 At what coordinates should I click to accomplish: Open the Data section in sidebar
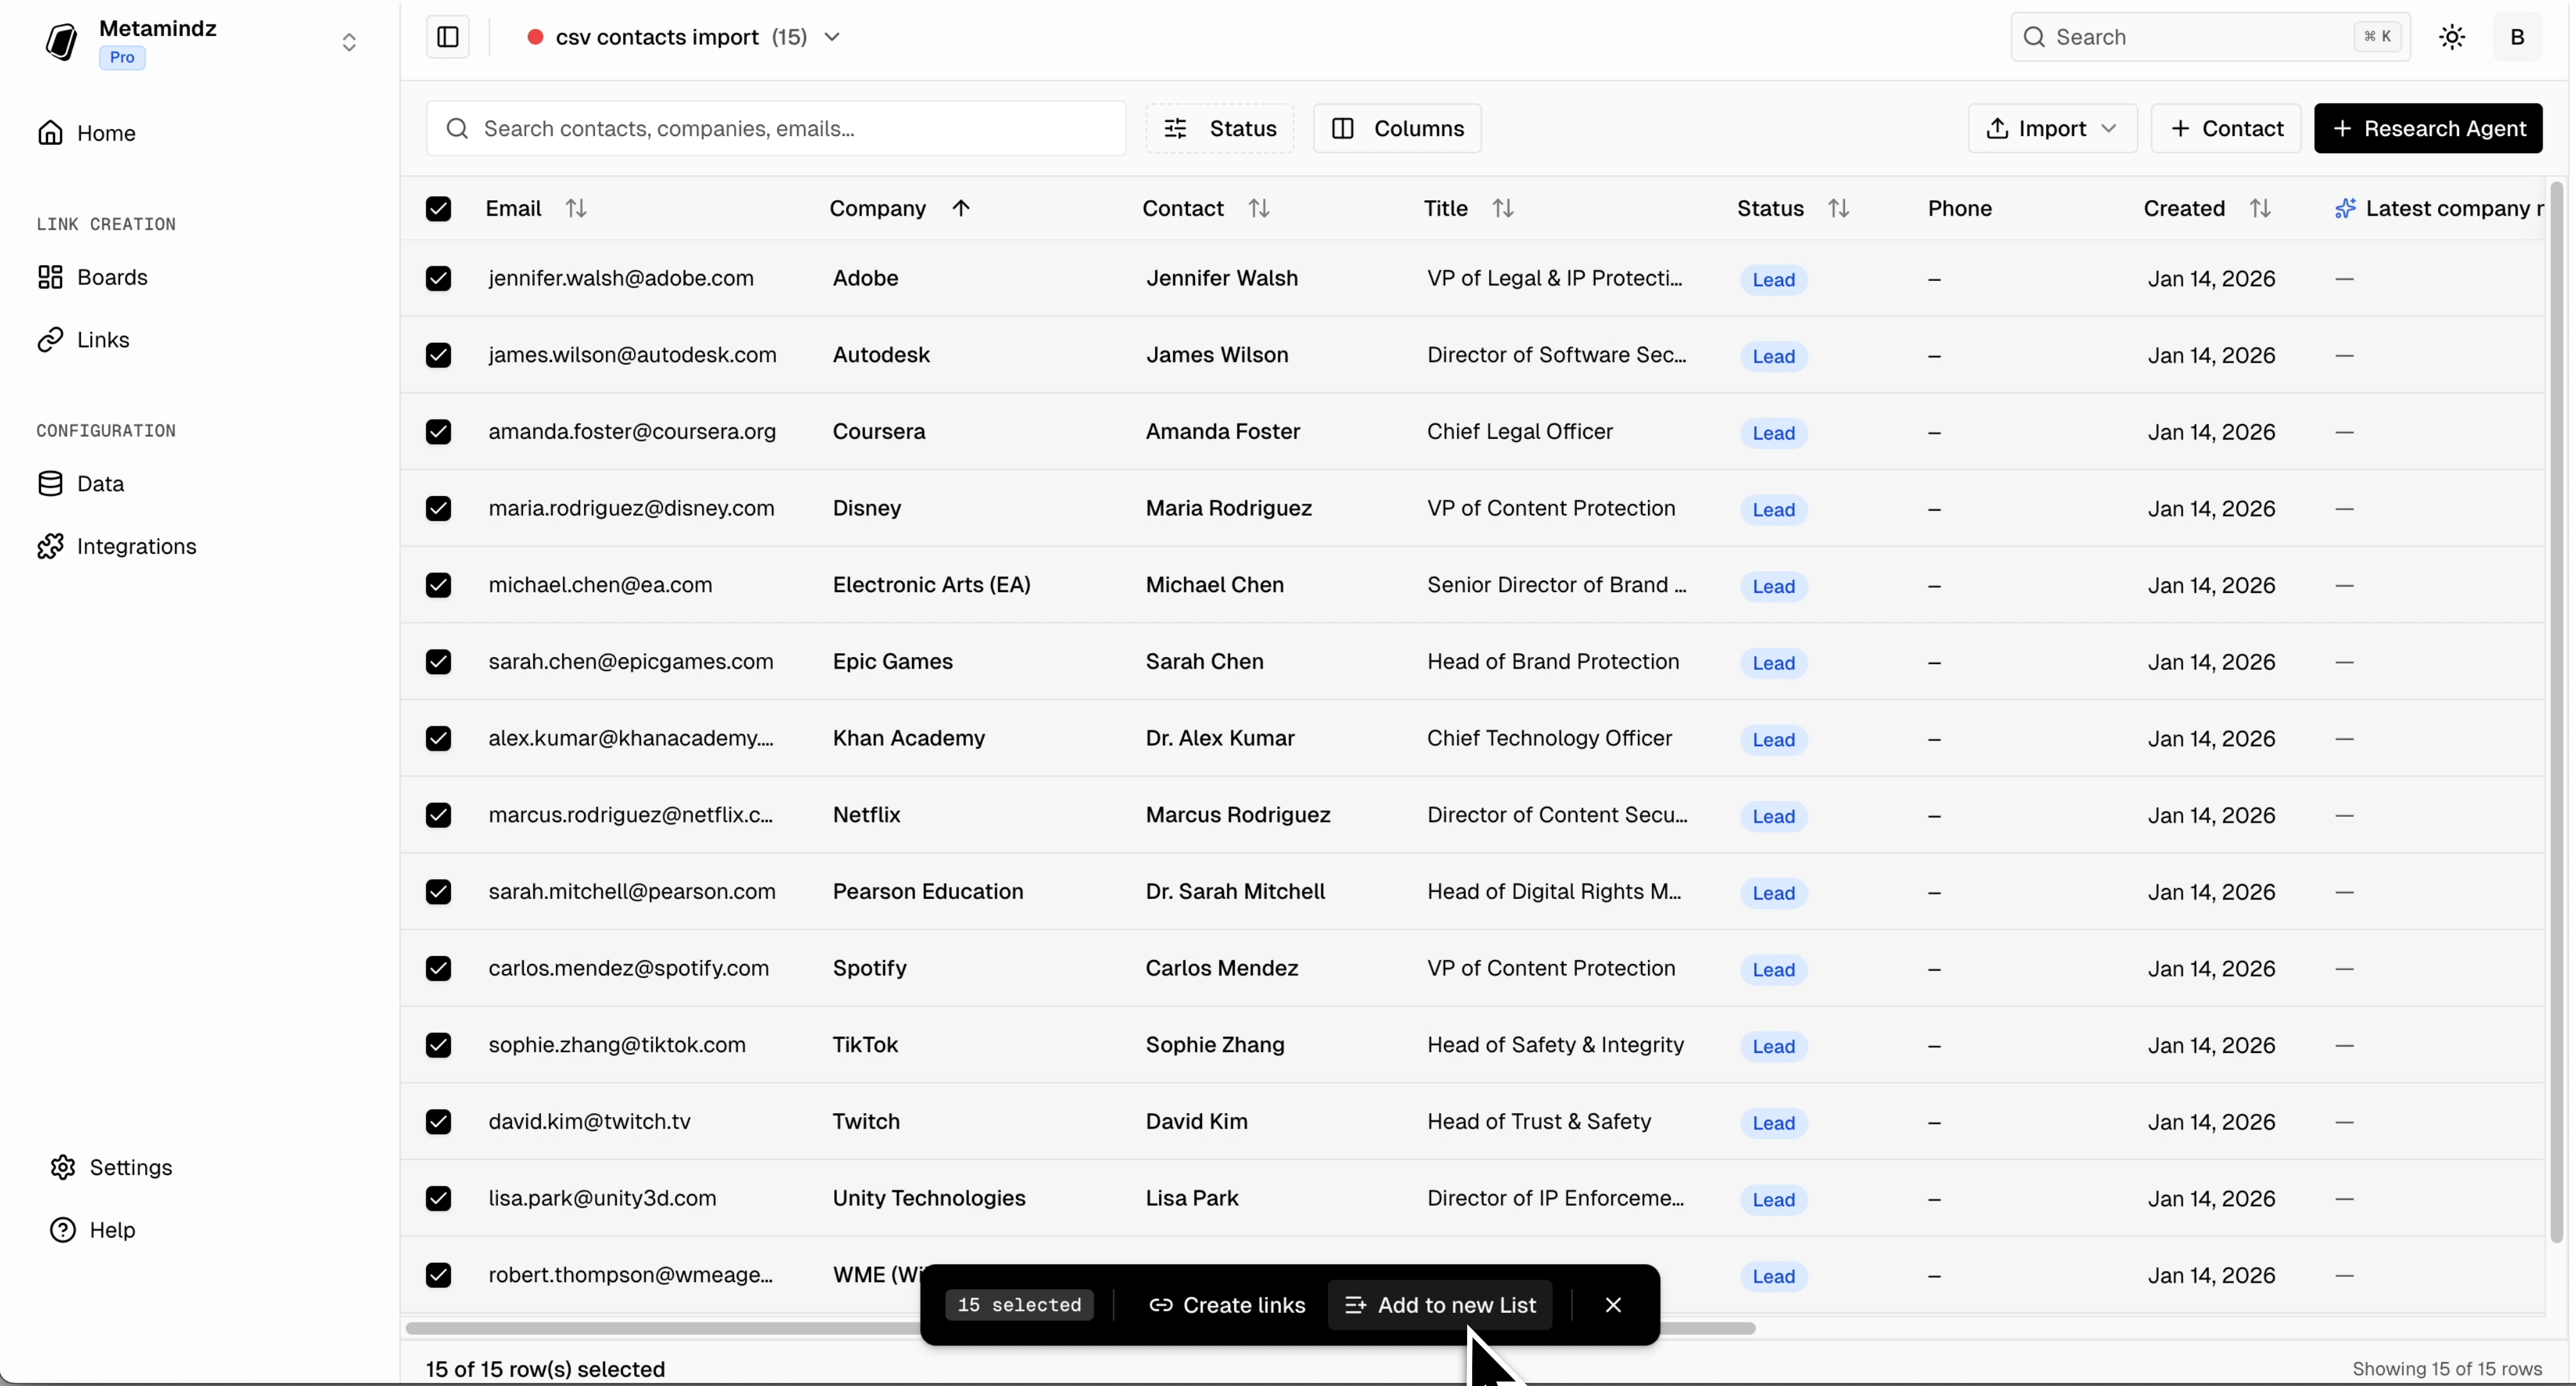coord(100,484)
